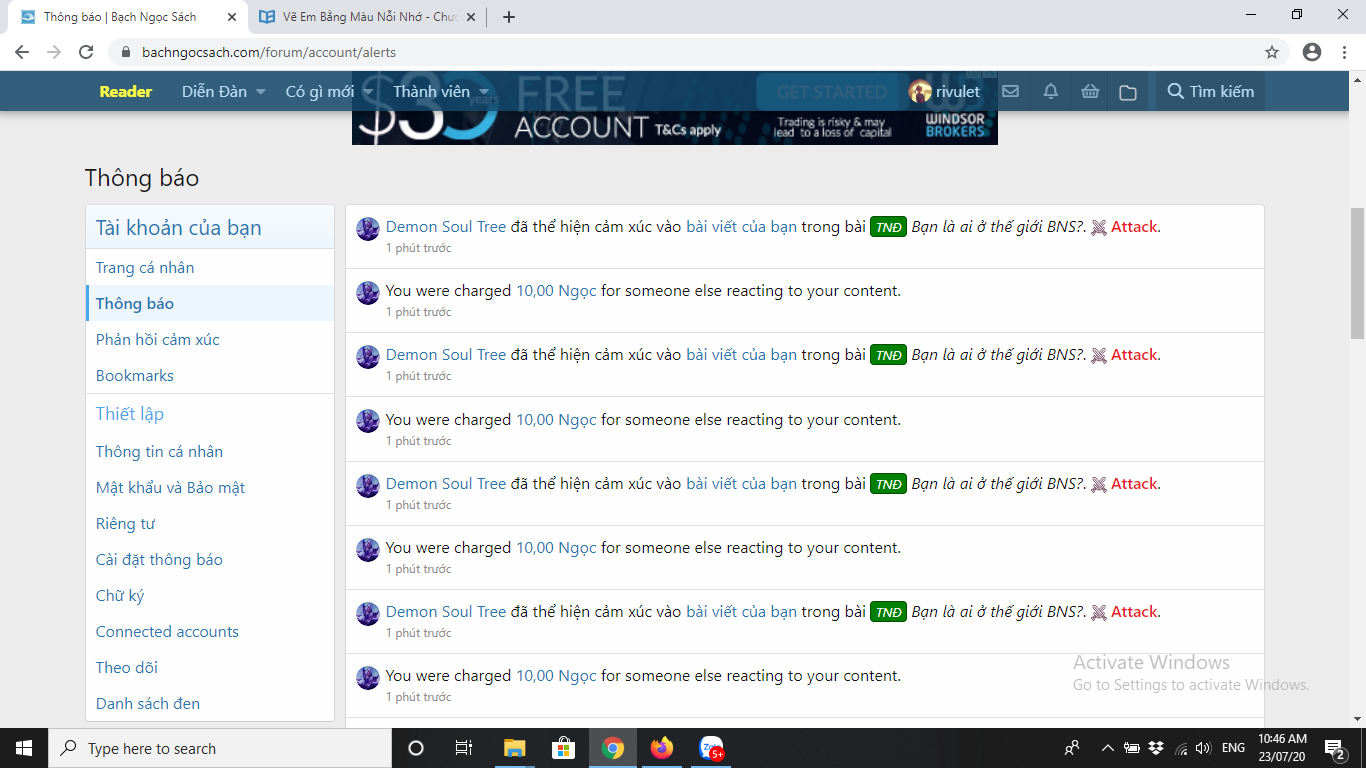Click the folder icon in forum navbar
Viewport: 1366px width, 768px height.
pos(1128,92)
